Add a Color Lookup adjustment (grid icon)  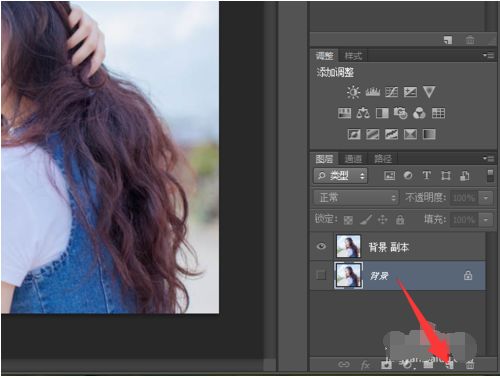[x=438, y=113]
